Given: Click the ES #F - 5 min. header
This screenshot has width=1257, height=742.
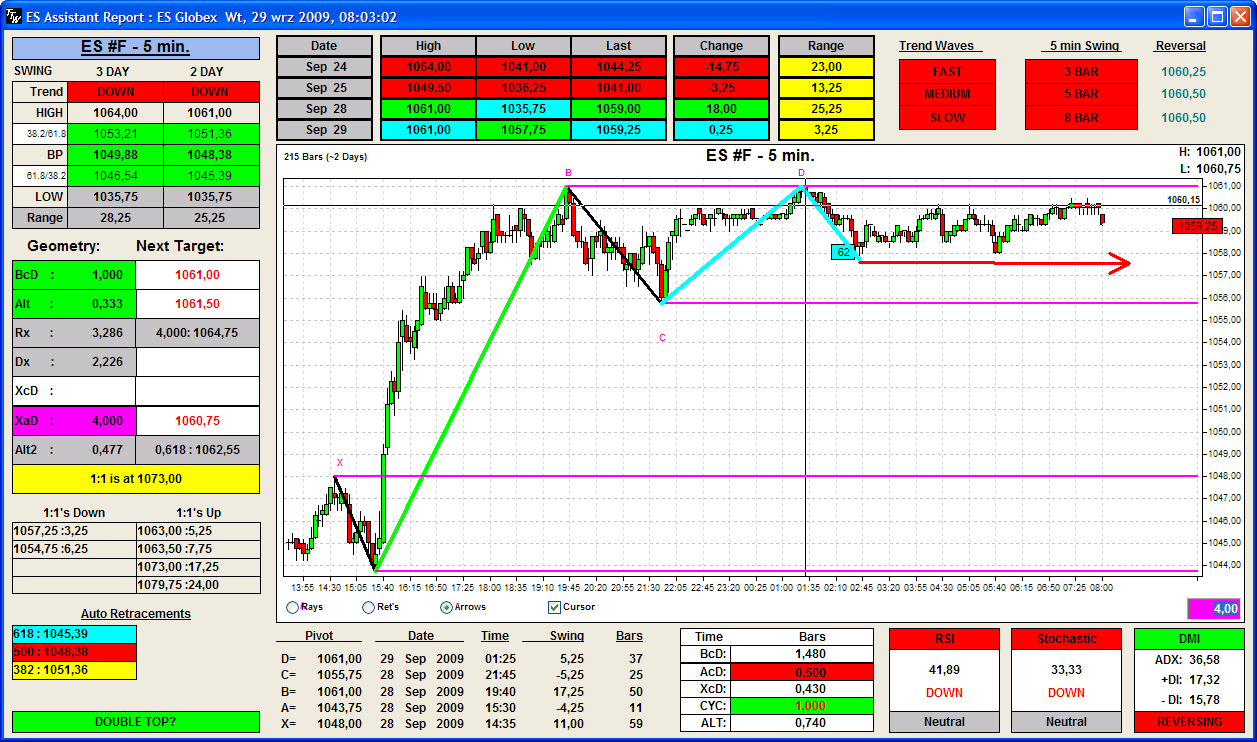Looking at the screenshot, I should click(135, 47).
